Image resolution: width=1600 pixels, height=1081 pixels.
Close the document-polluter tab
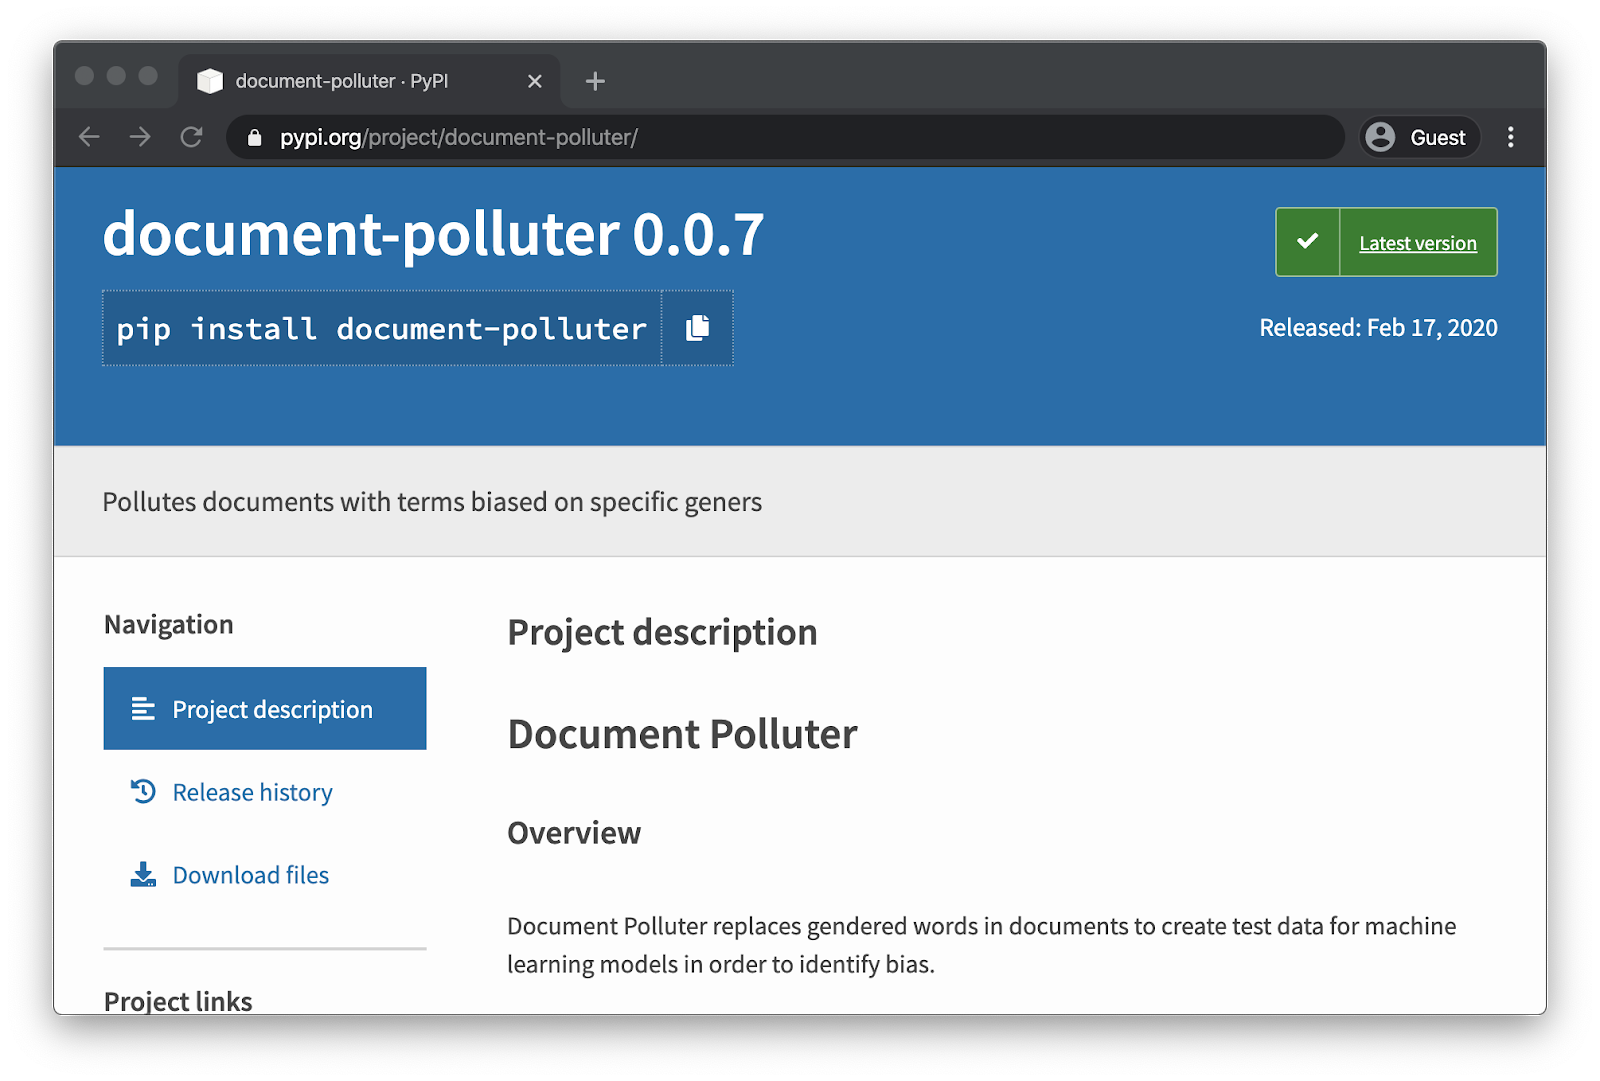[x=535, y=81]
